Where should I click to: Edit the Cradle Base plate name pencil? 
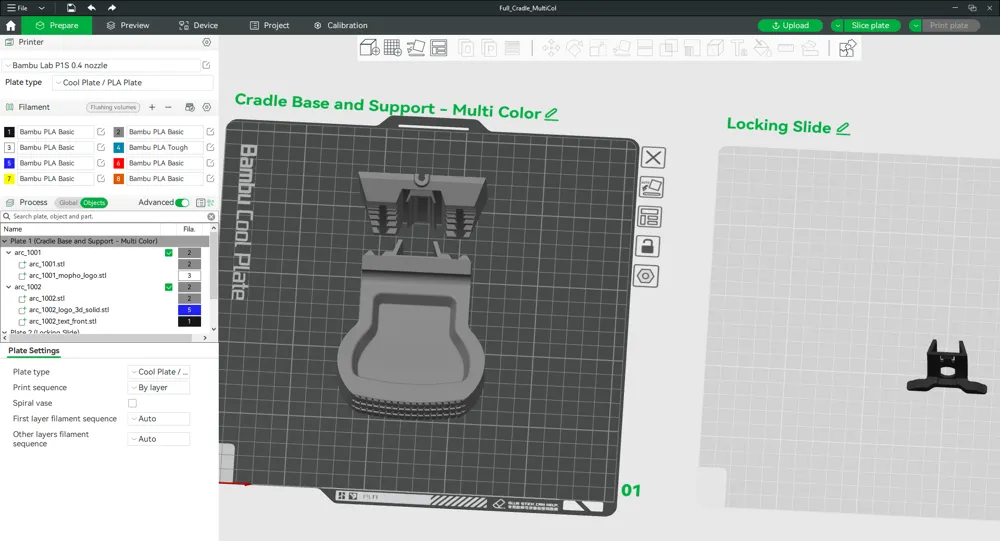coord(552,114)
